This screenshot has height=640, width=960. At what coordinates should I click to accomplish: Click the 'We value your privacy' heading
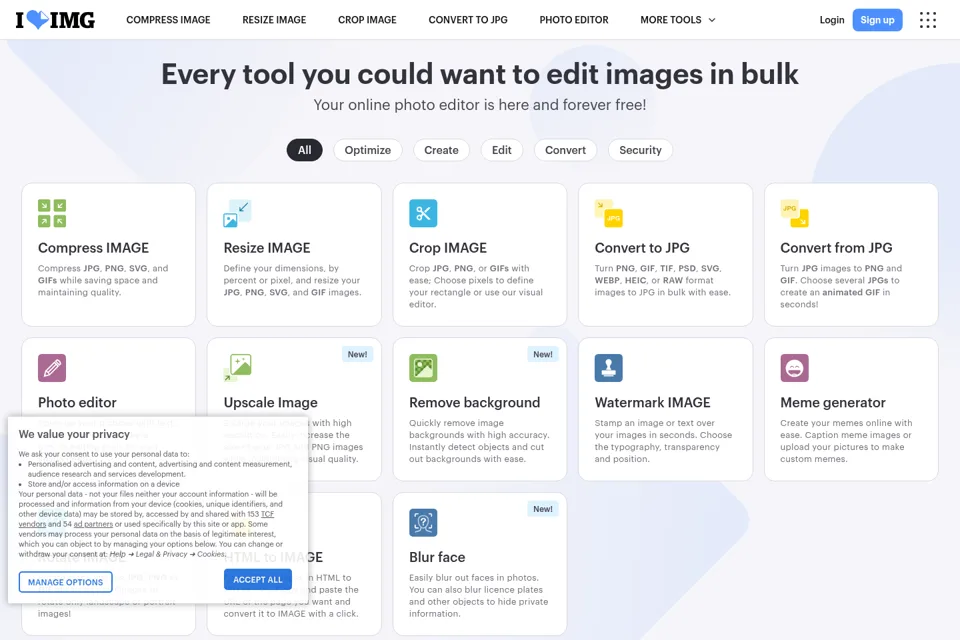pos(74,434)
